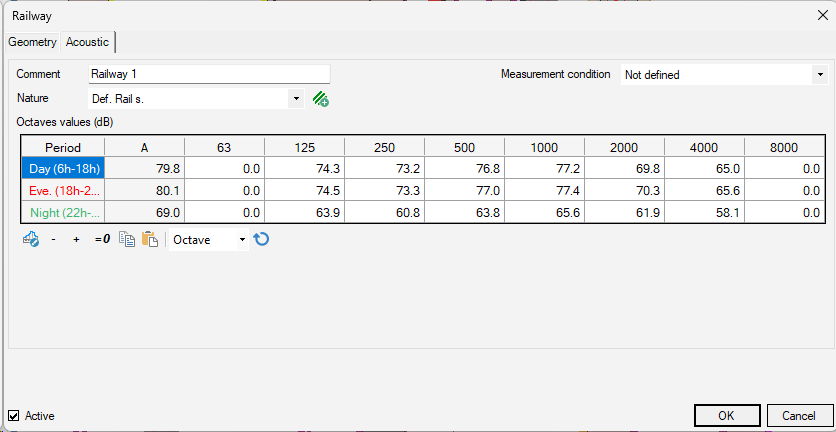Select the Acoustic tab
Viewport: 836px width, 432px height.
tap(87, 42)
